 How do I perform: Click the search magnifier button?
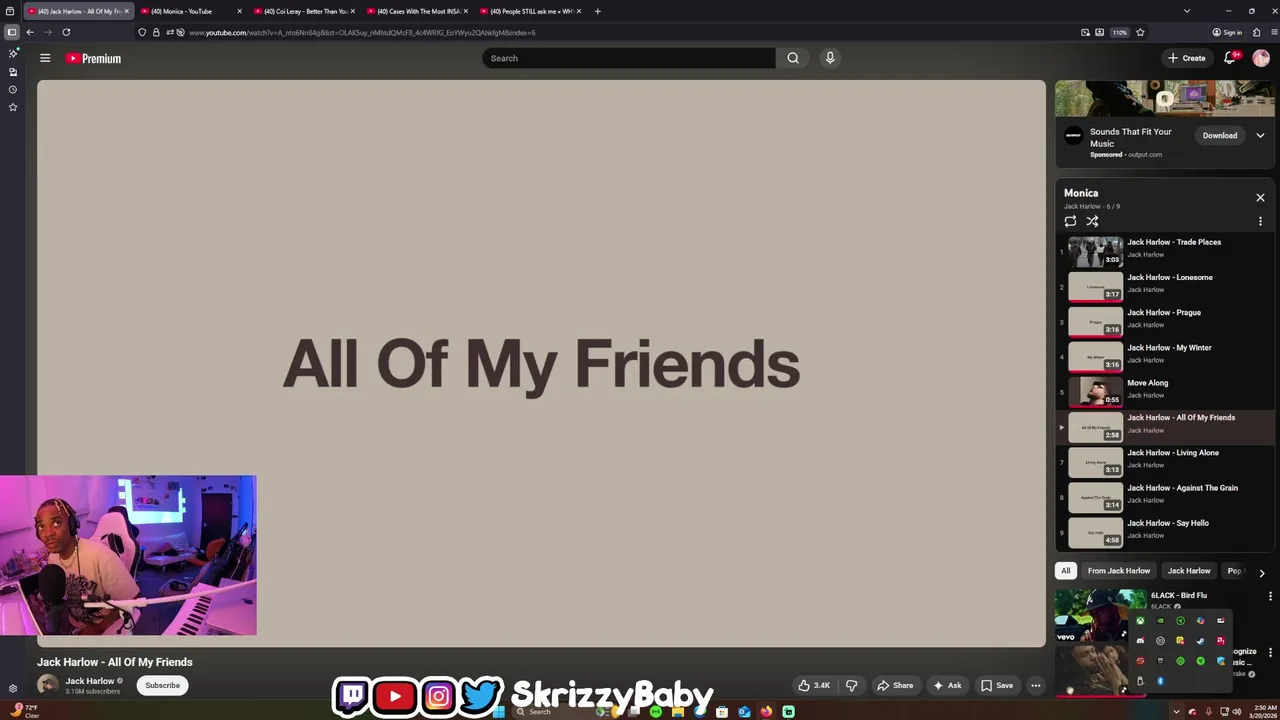(x=793, y=58)
